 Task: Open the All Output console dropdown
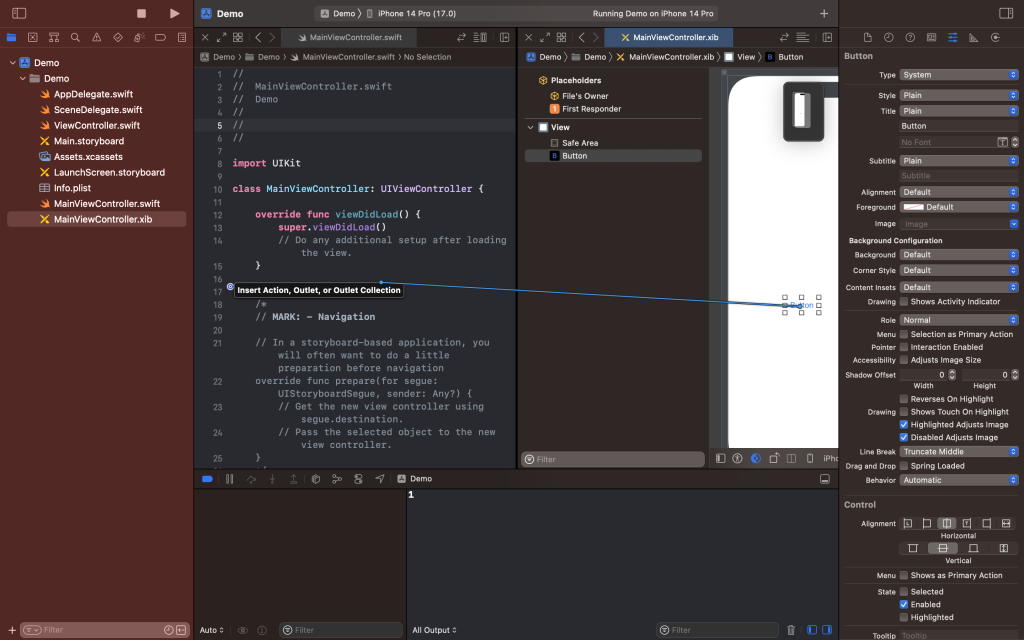point(434,630)
